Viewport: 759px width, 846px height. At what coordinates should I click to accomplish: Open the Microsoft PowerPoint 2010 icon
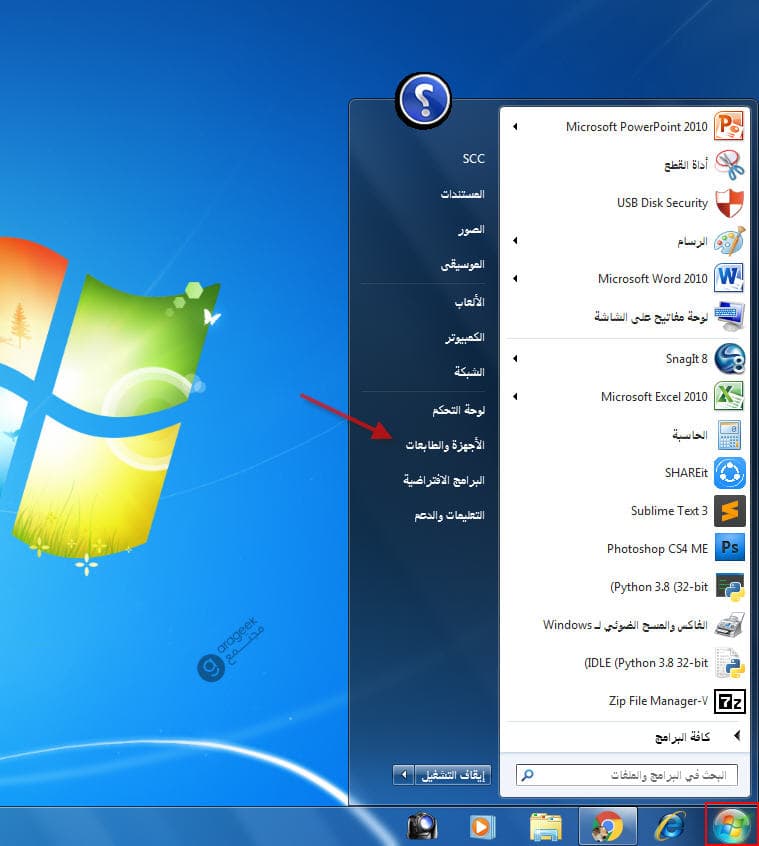pos(729,127)
